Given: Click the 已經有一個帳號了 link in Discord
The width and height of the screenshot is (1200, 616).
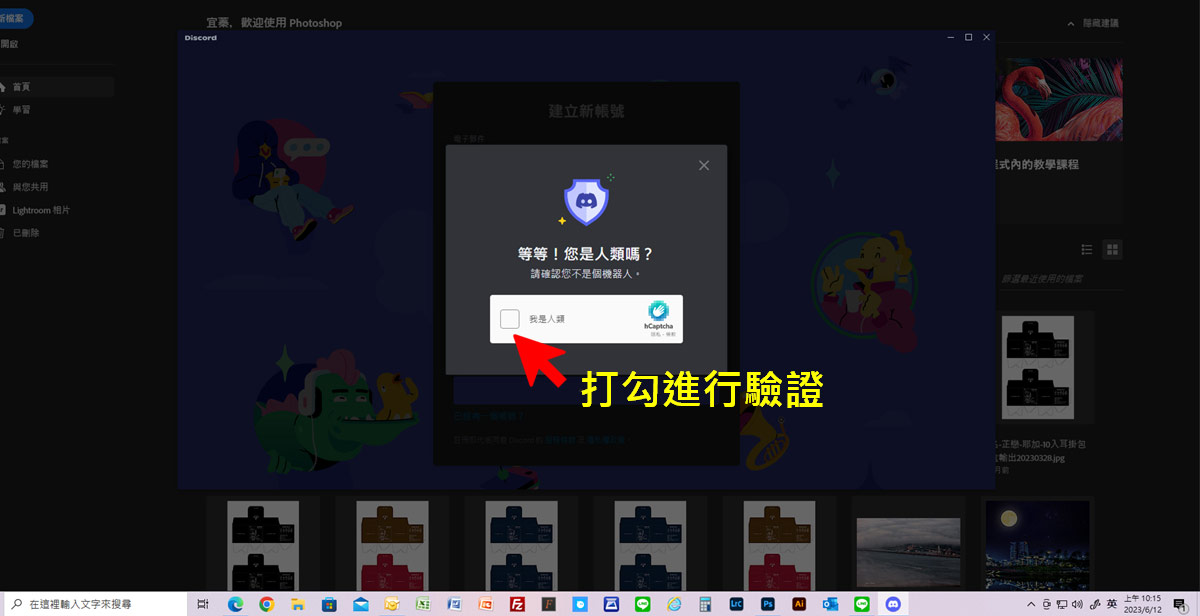Looking at the screenshot, I should [x=491, y=416].
